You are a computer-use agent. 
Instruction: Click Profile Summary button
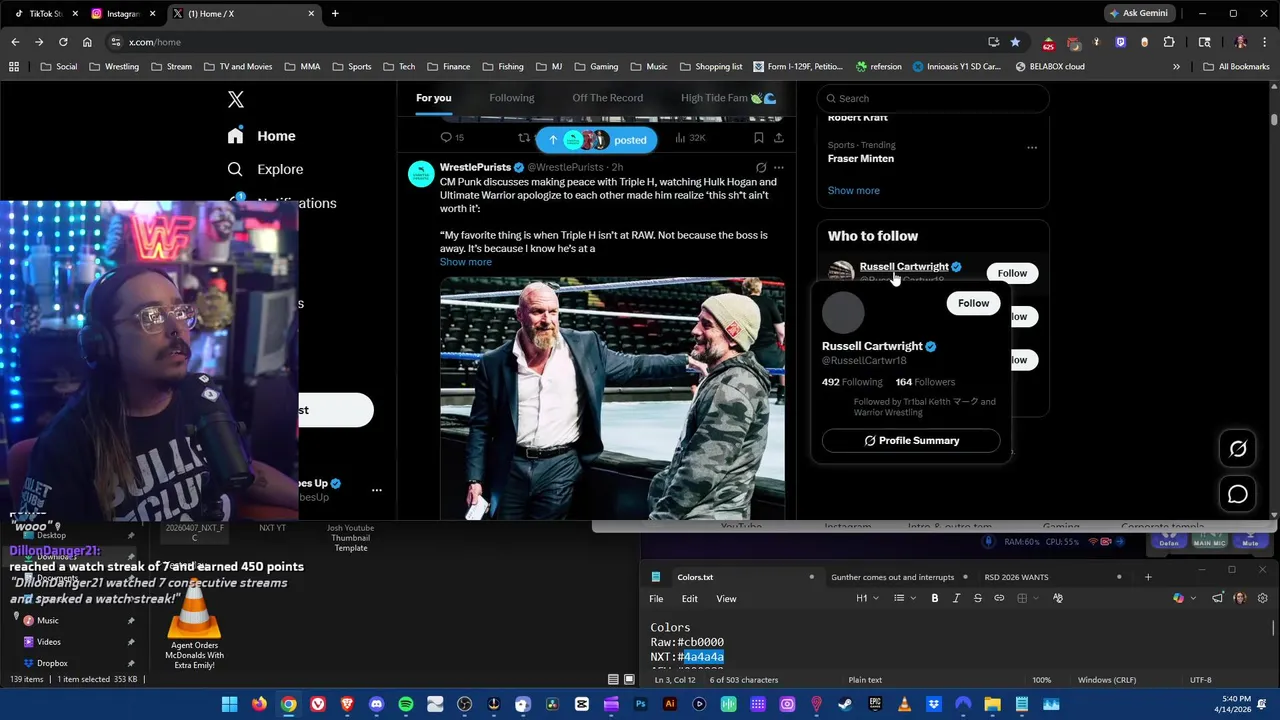tap(911, 441)
